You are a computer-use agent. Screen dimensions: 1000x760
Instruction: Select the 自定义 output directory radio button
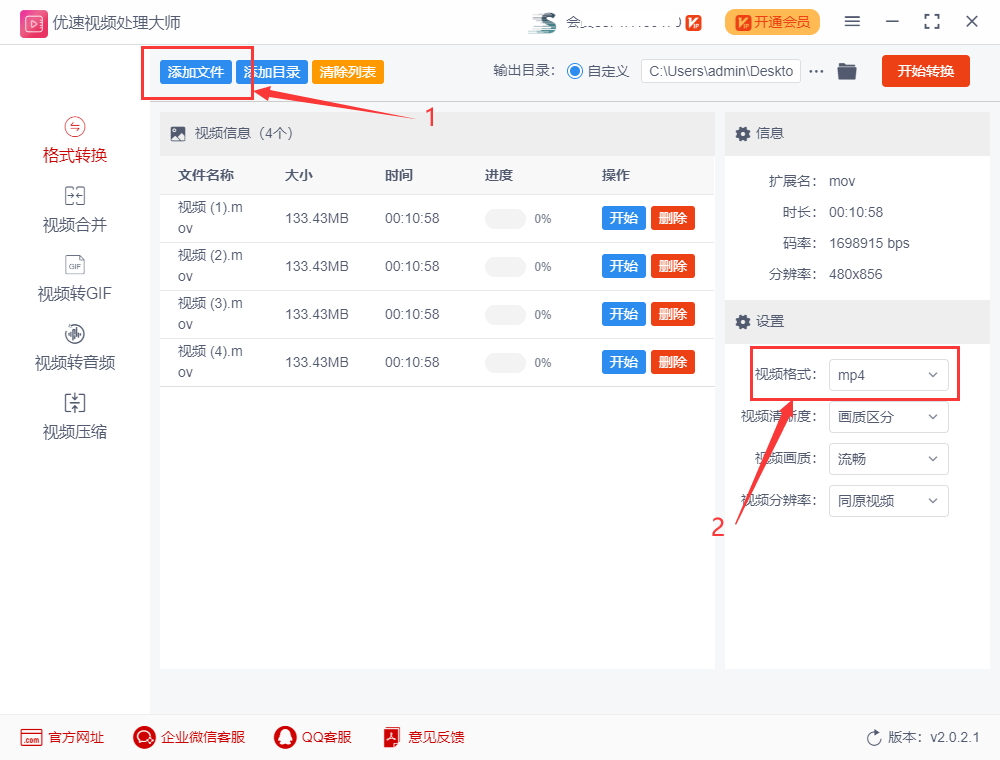[575, 71]
